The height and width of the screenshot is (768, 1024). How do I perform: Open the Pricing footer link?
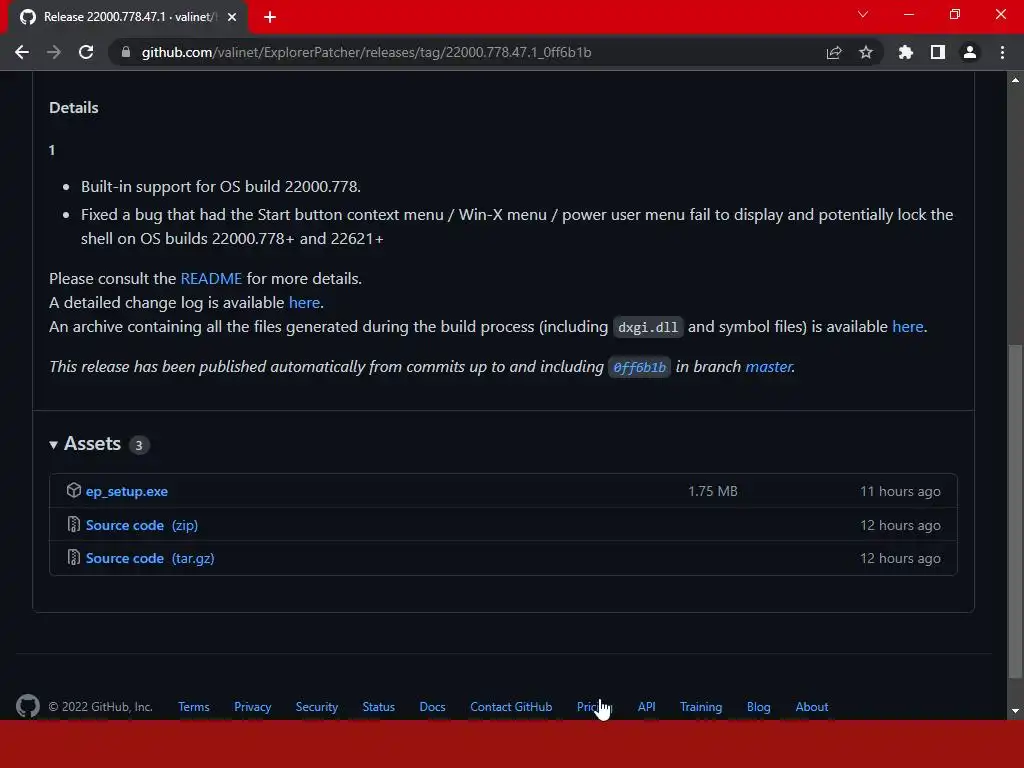click(593, 707)
